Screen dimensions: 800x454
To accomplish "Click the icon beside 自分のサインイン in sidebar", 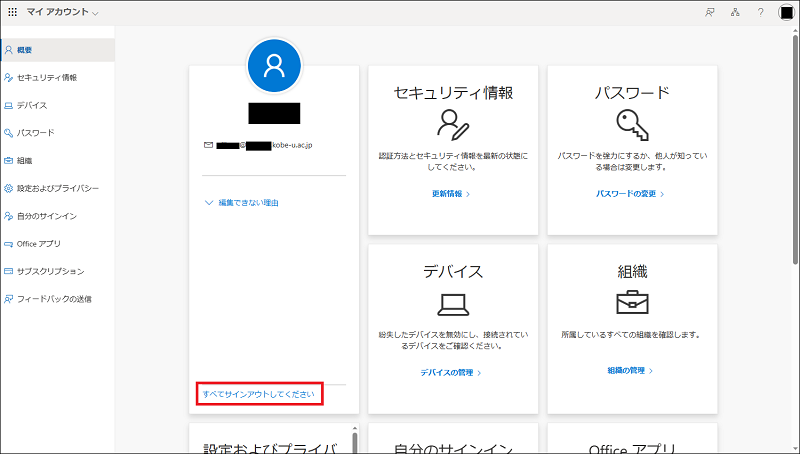I will point(9,216).
